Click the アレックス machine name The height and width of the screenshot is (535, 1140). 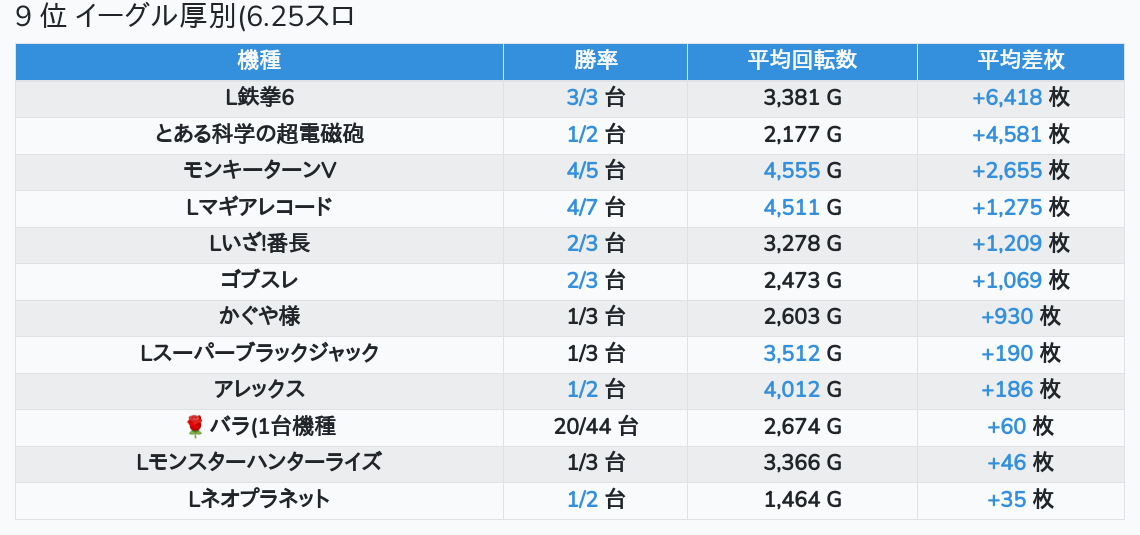259,390
